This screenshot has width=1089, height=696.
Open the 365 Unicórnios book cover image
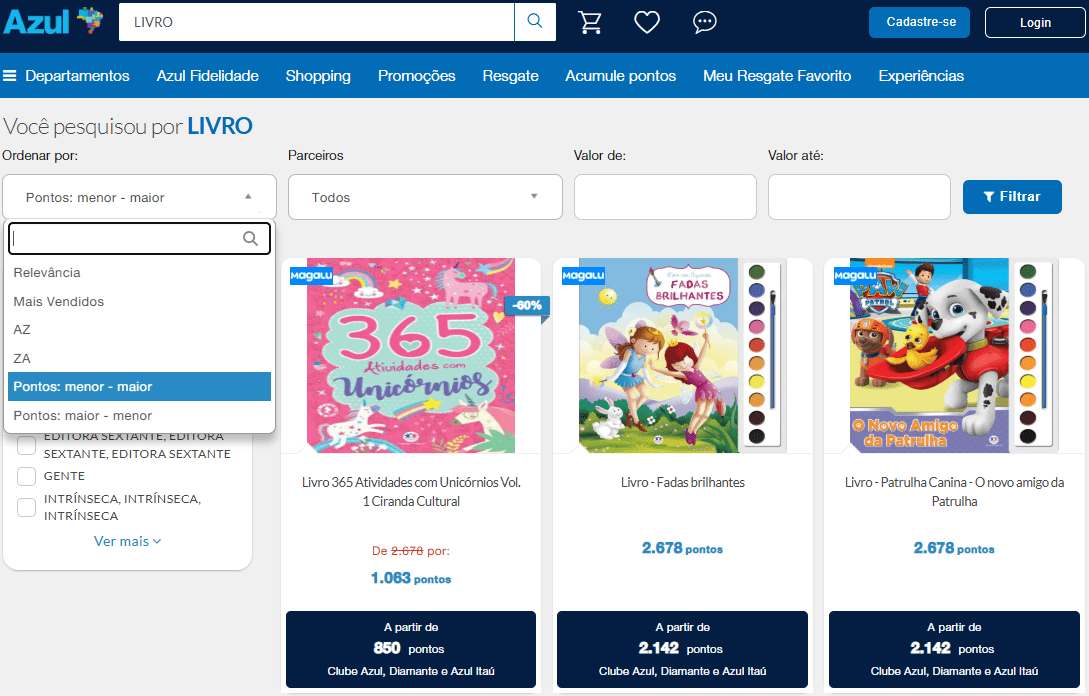click(x=411, y=356)
